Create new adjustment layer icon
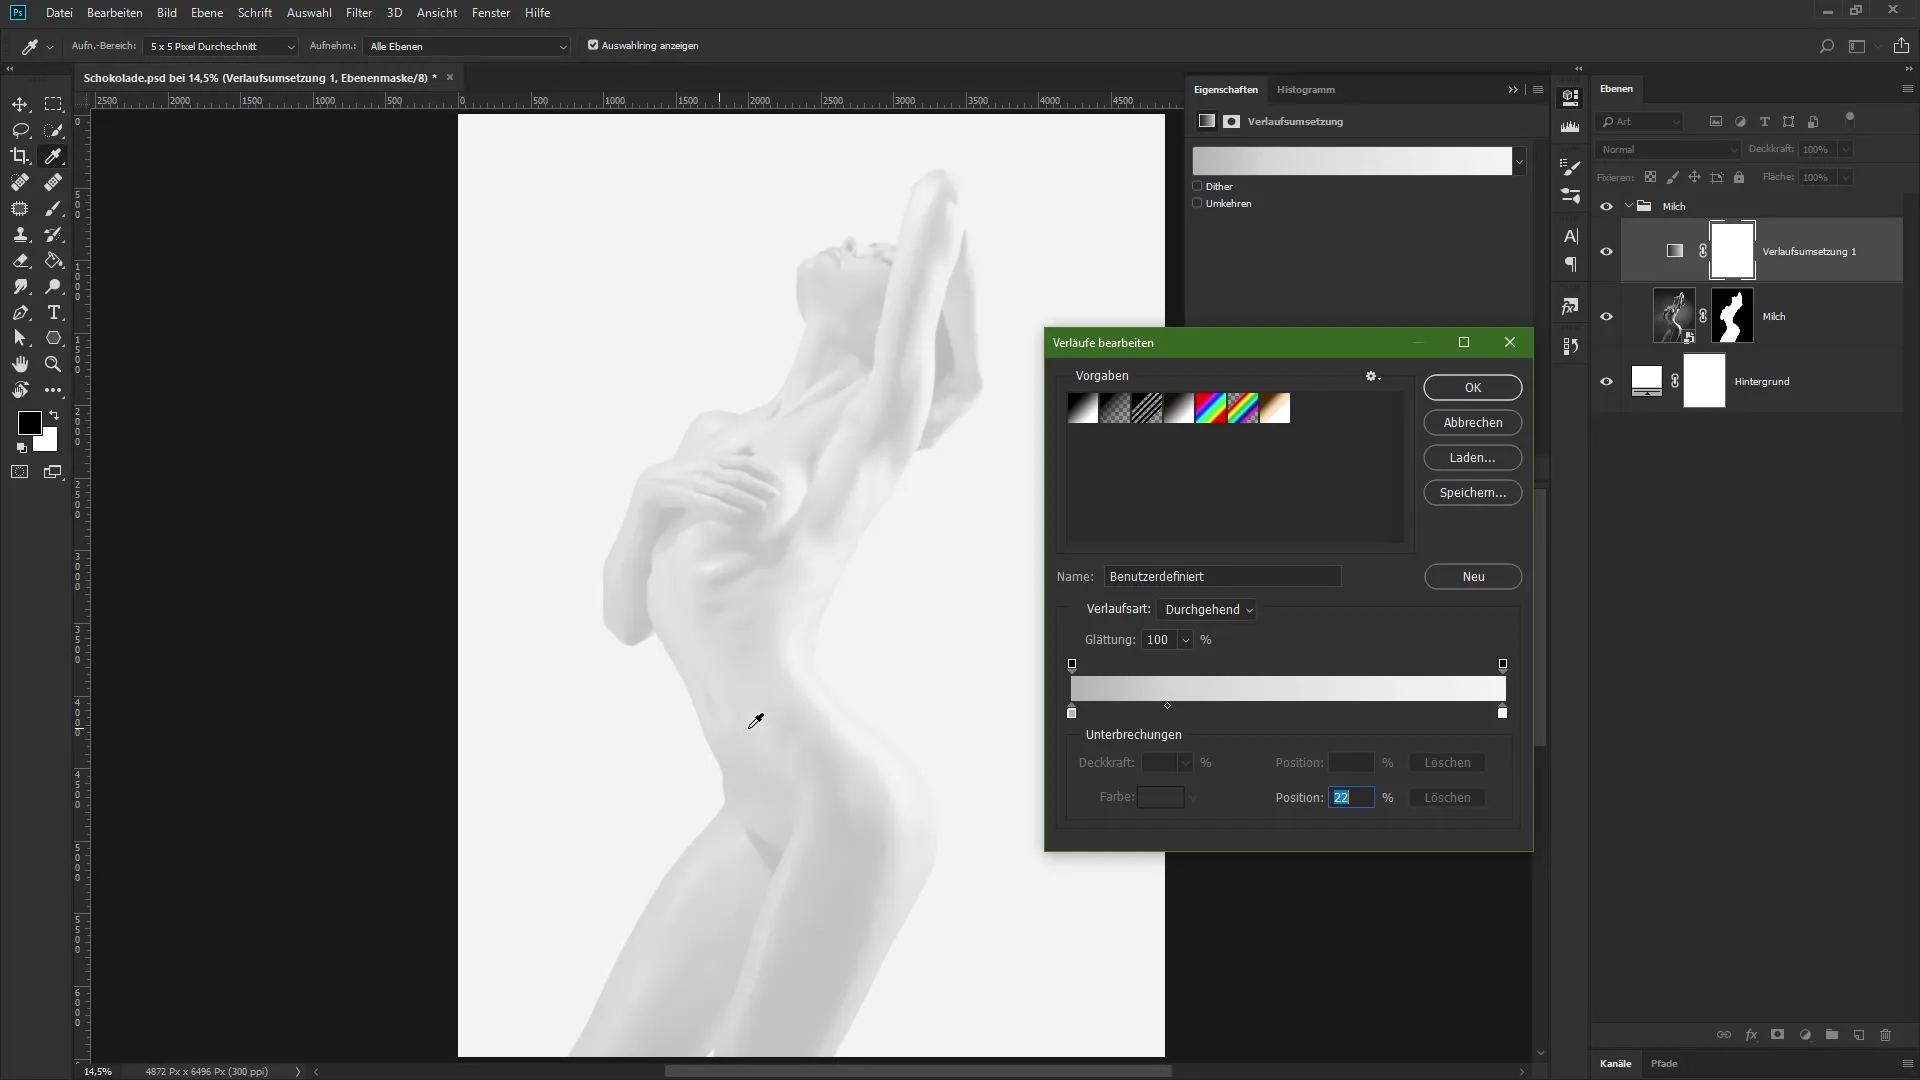The width and height of the screenshot is (1920, 1080). 1805,1035
